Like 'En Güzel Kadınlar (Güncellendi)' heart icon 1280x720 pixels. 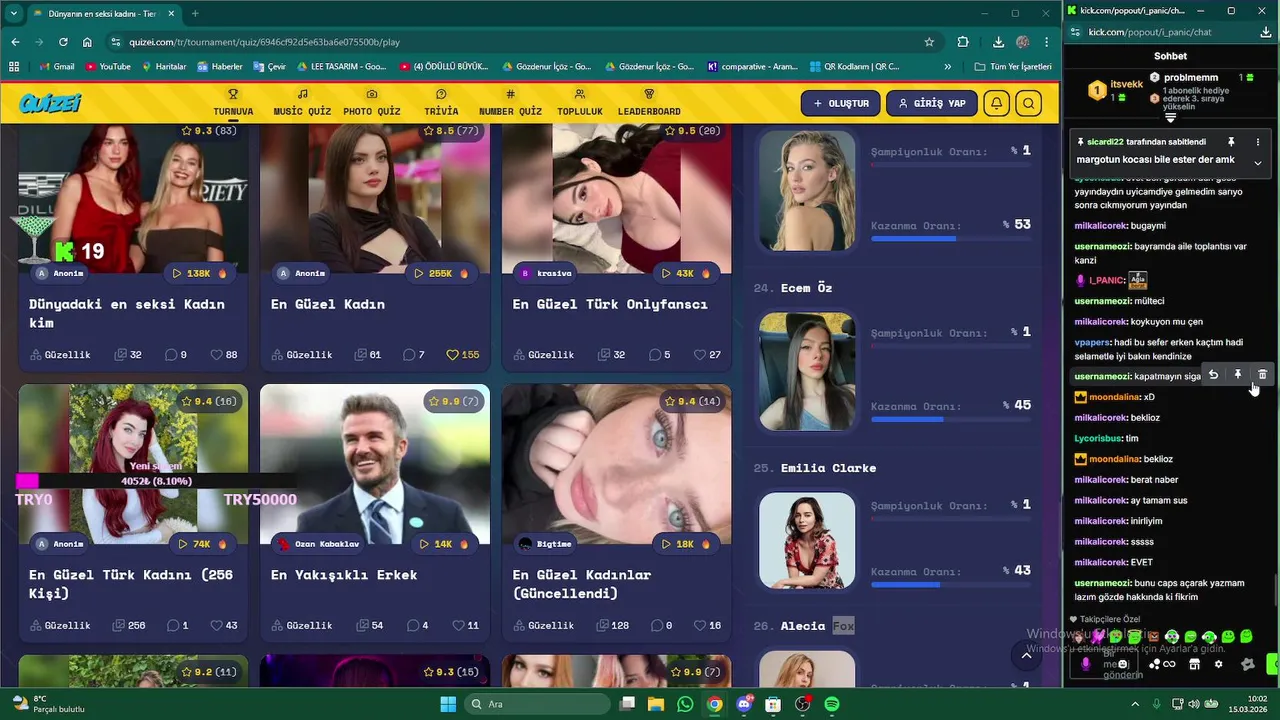pyautogui.click(x=700, y=626)
